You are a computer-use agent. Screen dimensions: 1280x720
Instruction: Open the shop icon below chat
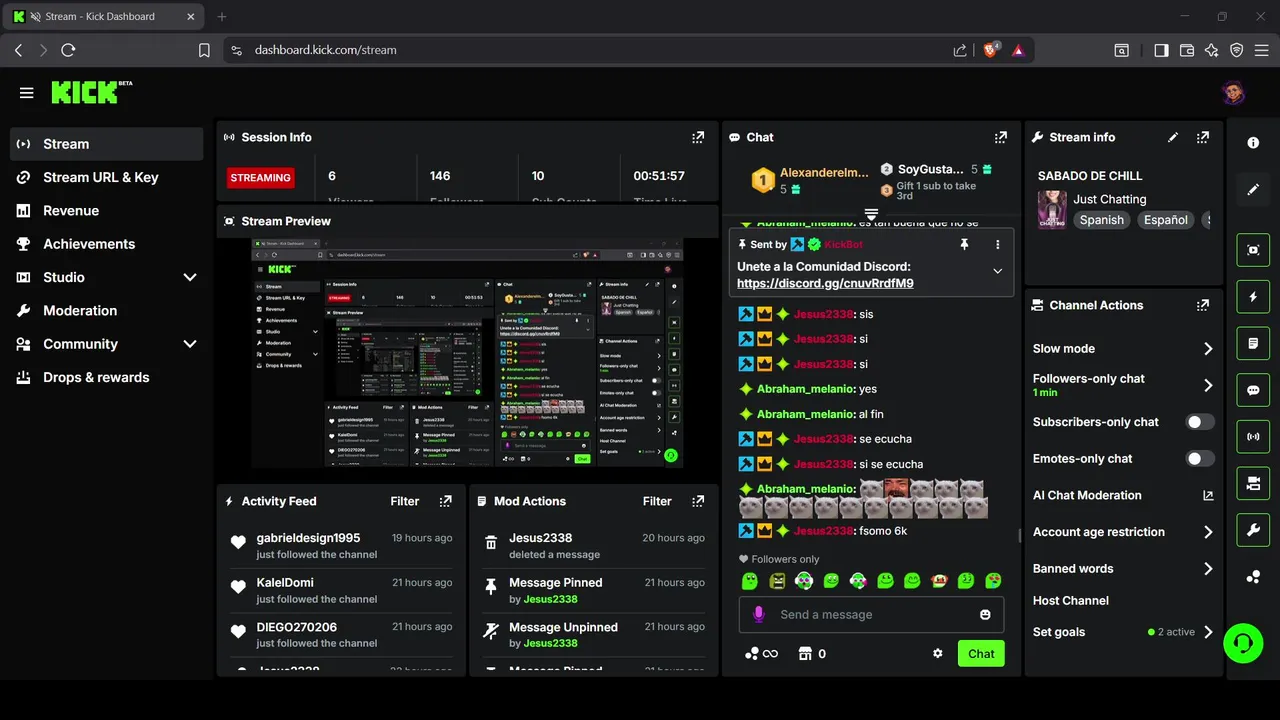pyautogui.click(x=805, y=654)
